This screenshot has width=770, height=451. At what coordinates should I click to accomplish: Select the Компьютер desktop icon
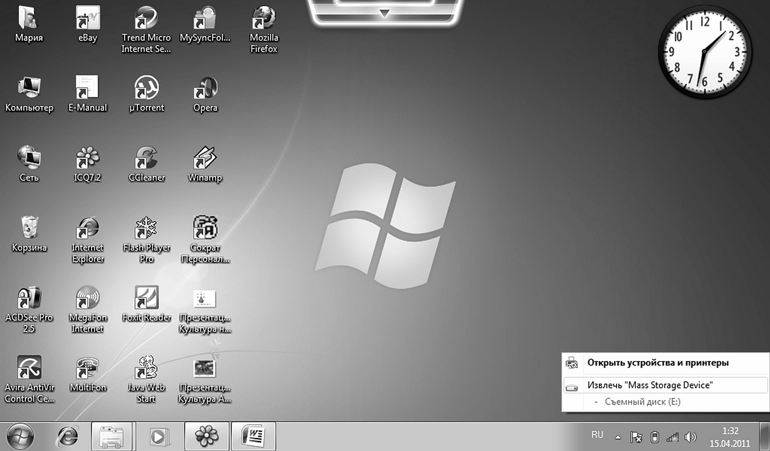pos(29,88)
